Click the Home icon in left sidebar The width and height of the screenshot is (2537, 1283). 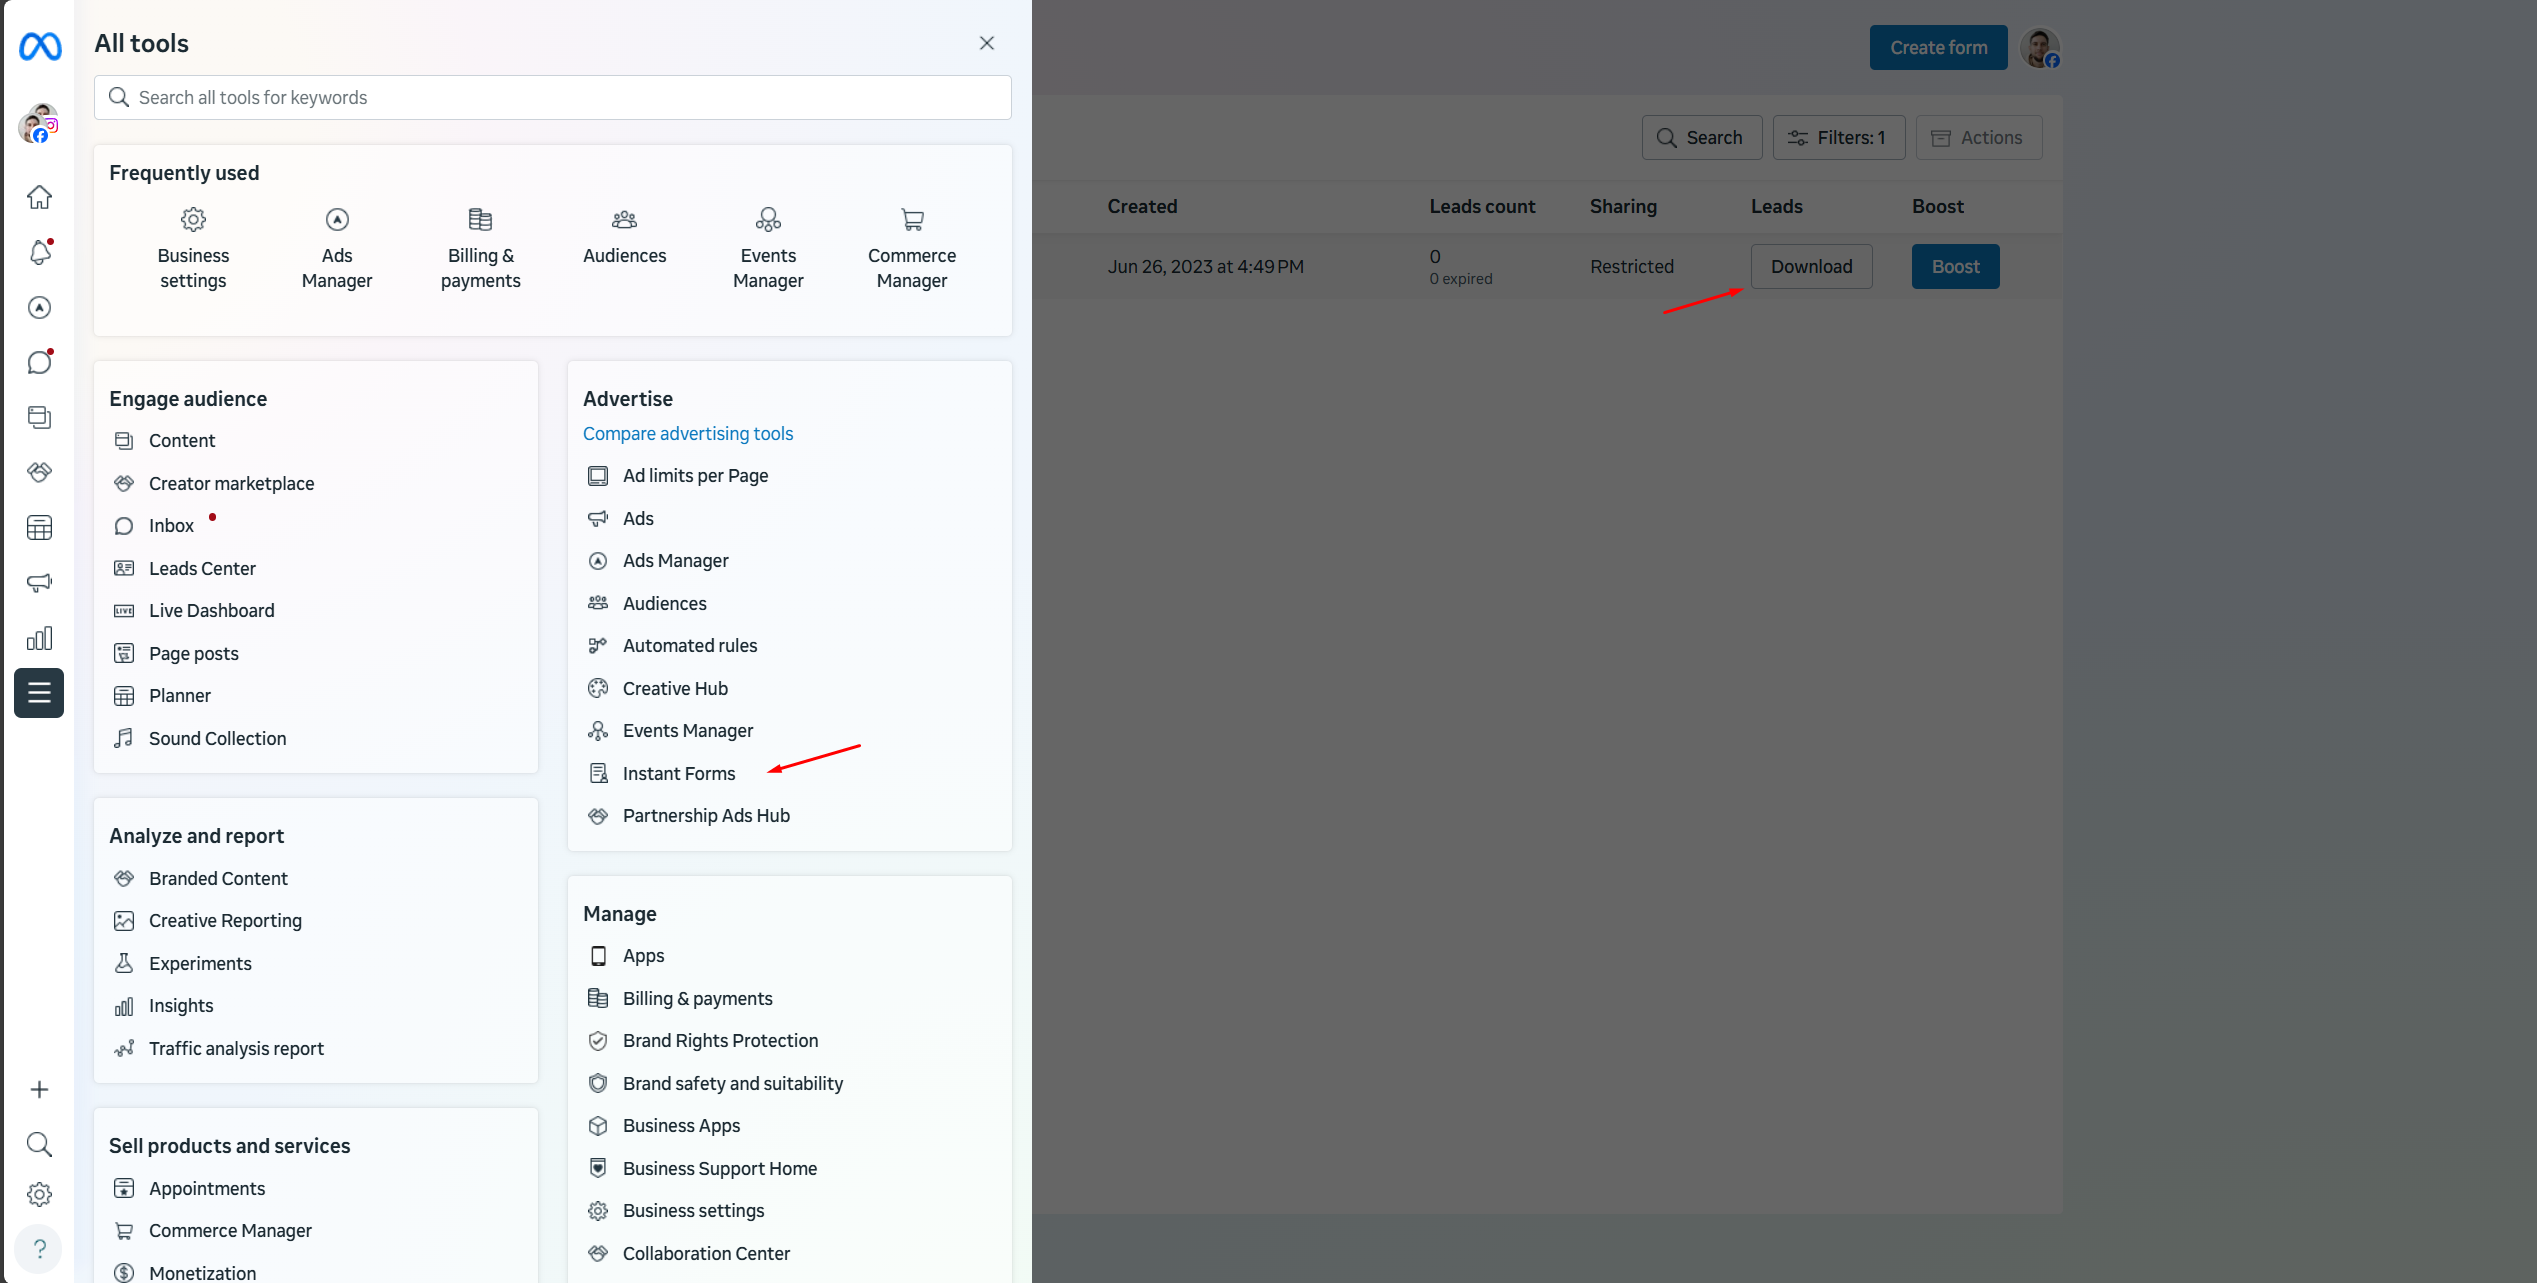(39, 197)
